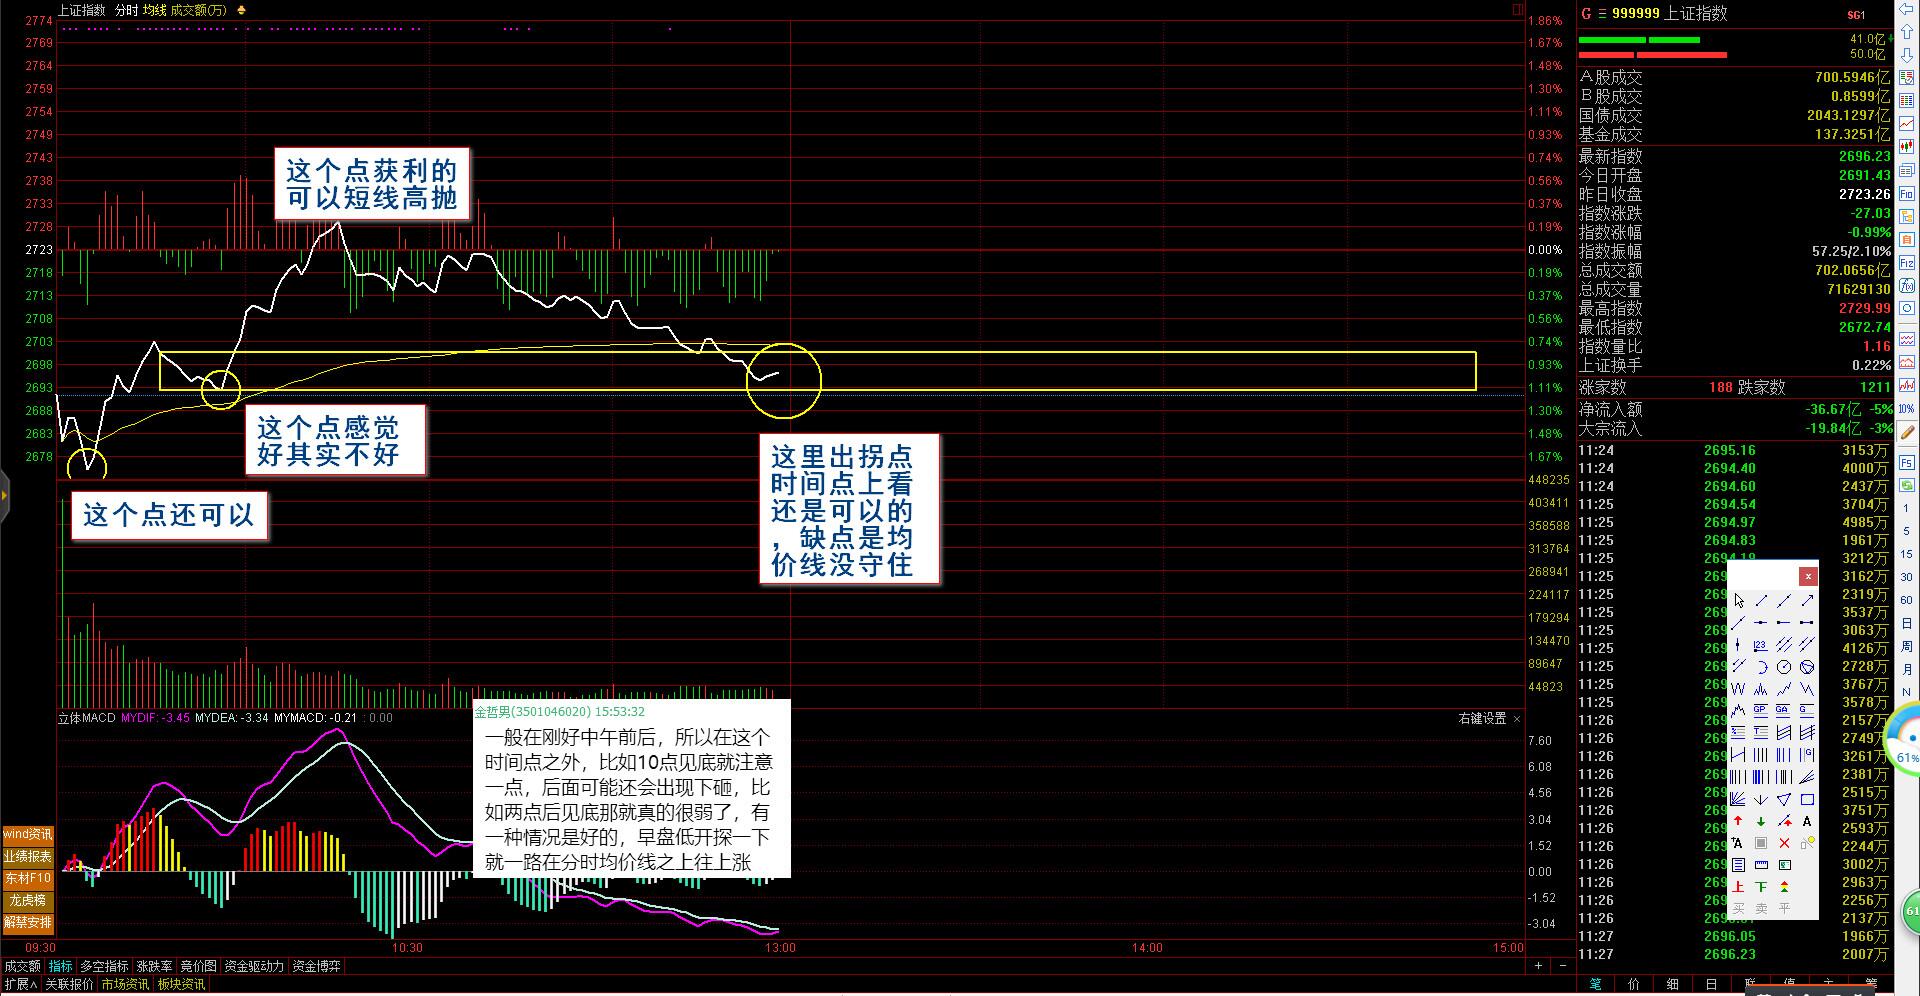Open the candlestick chart sidebar icon
1920x996 pixels.
1907,147
